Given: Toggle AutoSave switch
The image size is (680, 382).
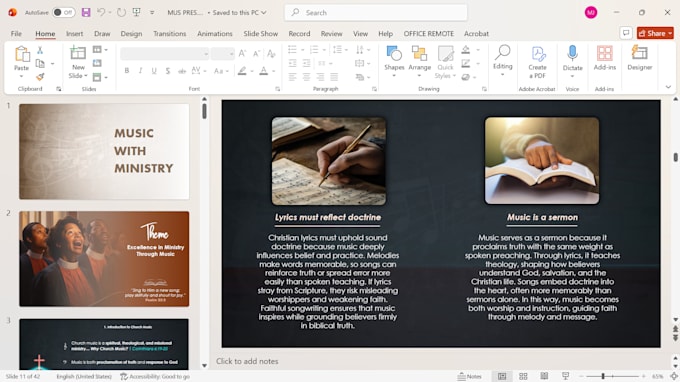Looking at the screenshot, I should (x=63, y=13).
